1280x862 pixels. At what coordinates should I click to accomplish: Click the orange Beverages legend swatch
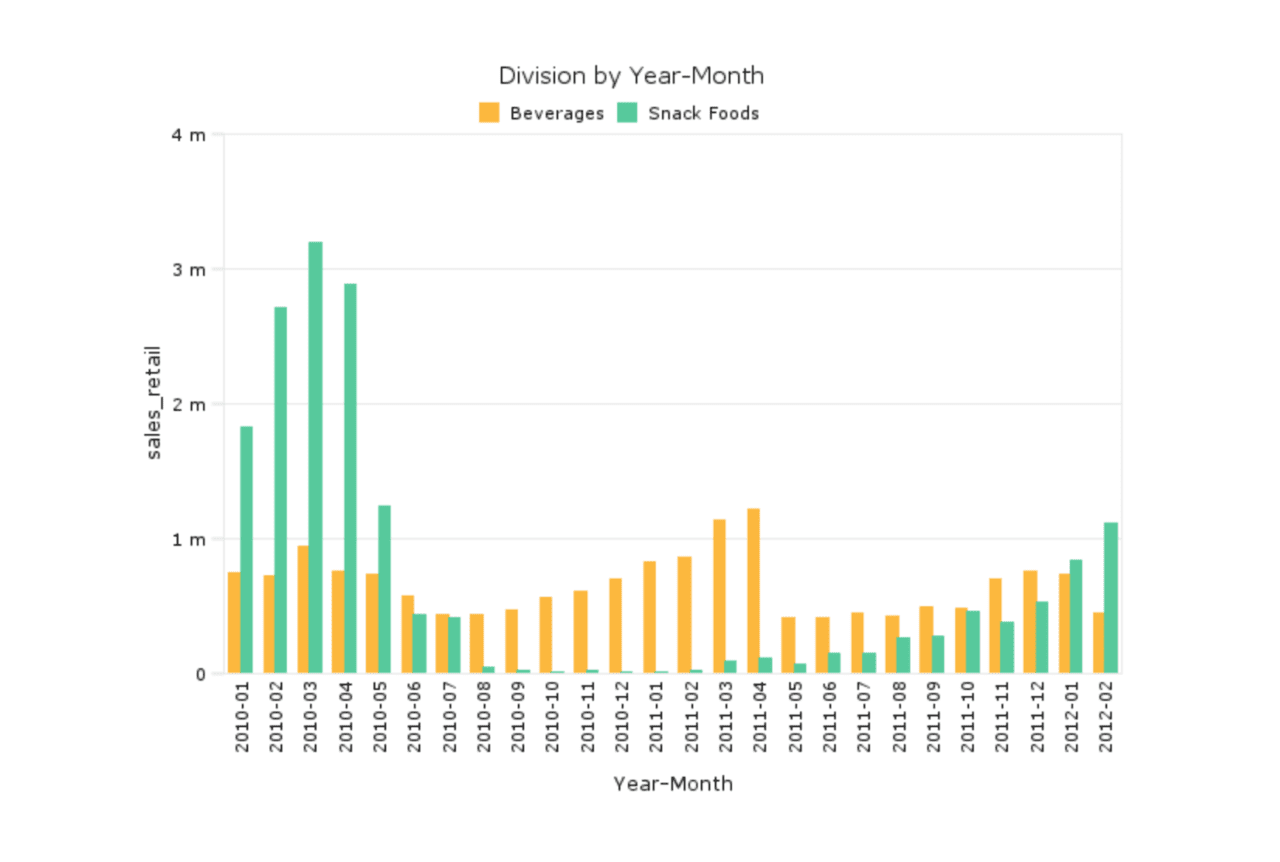click(489, 112)
